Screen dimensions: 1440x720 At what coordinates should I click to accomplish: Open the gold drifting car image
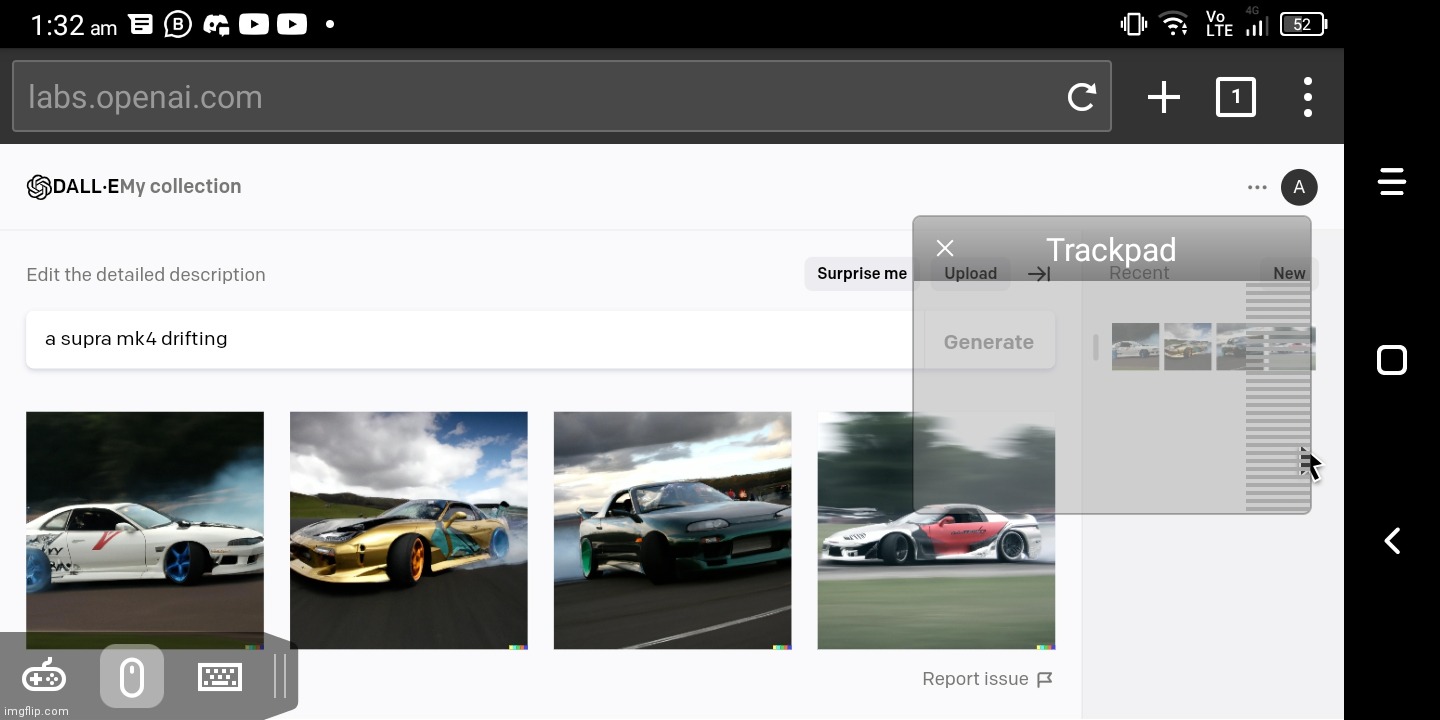409,530
